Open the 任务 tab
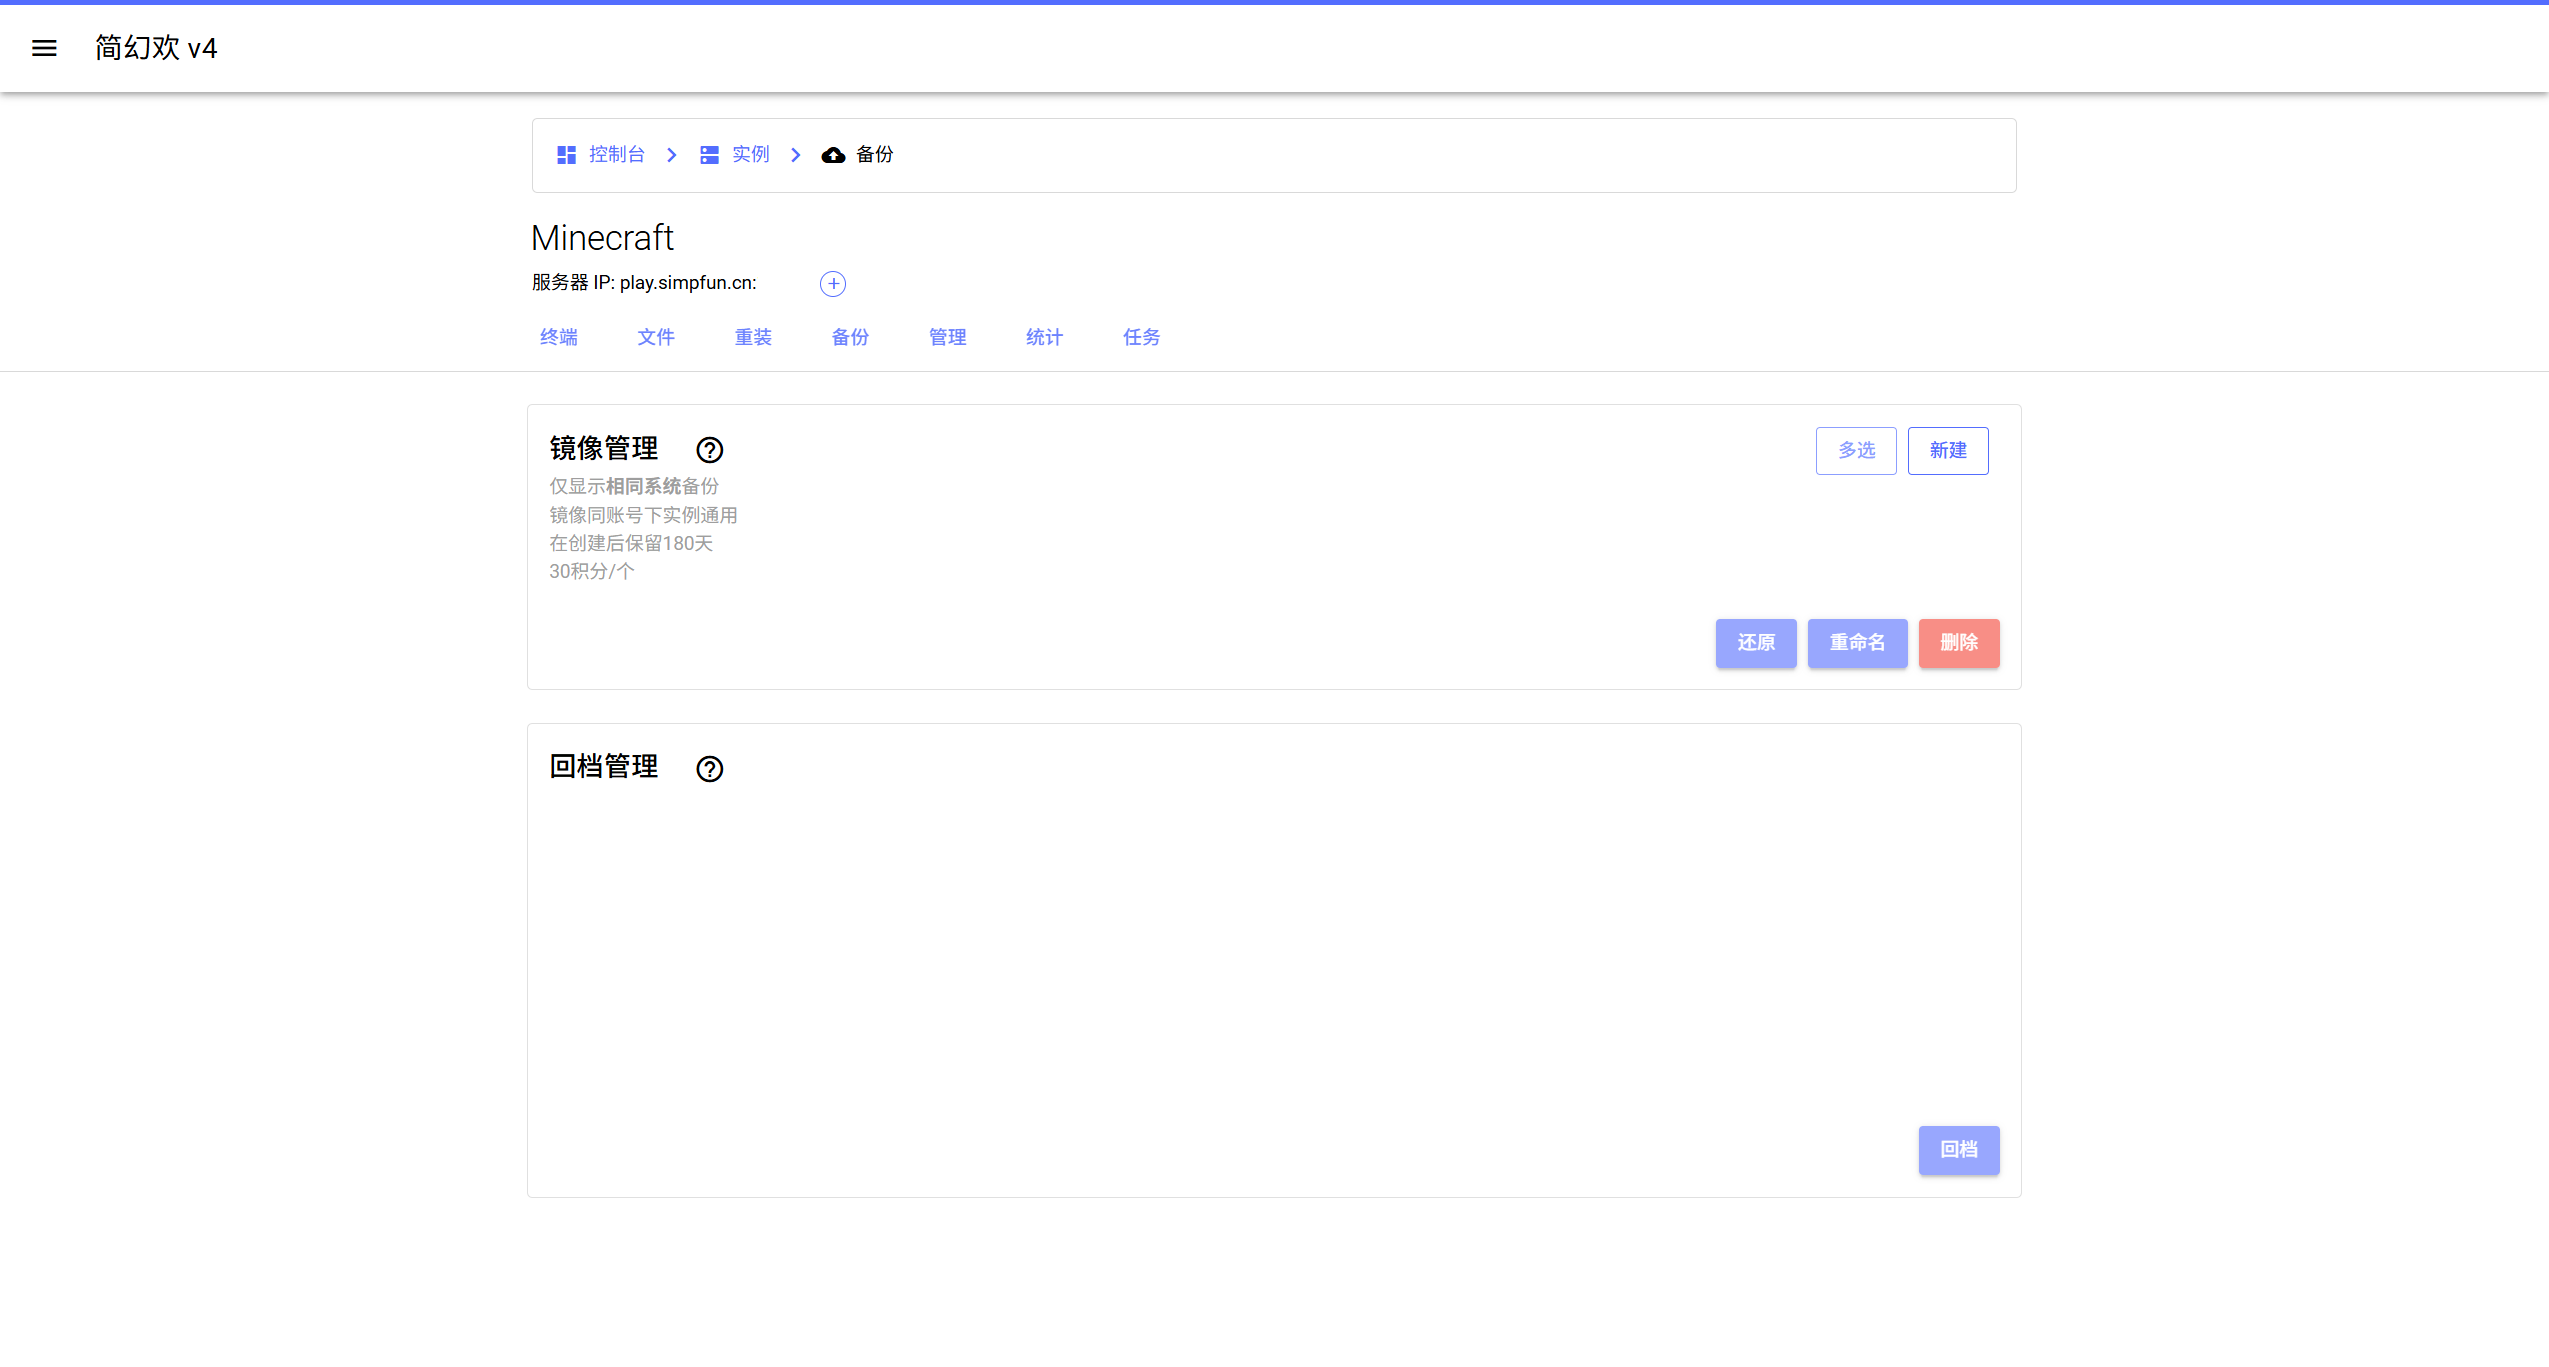 click(x=1139, y=337)
